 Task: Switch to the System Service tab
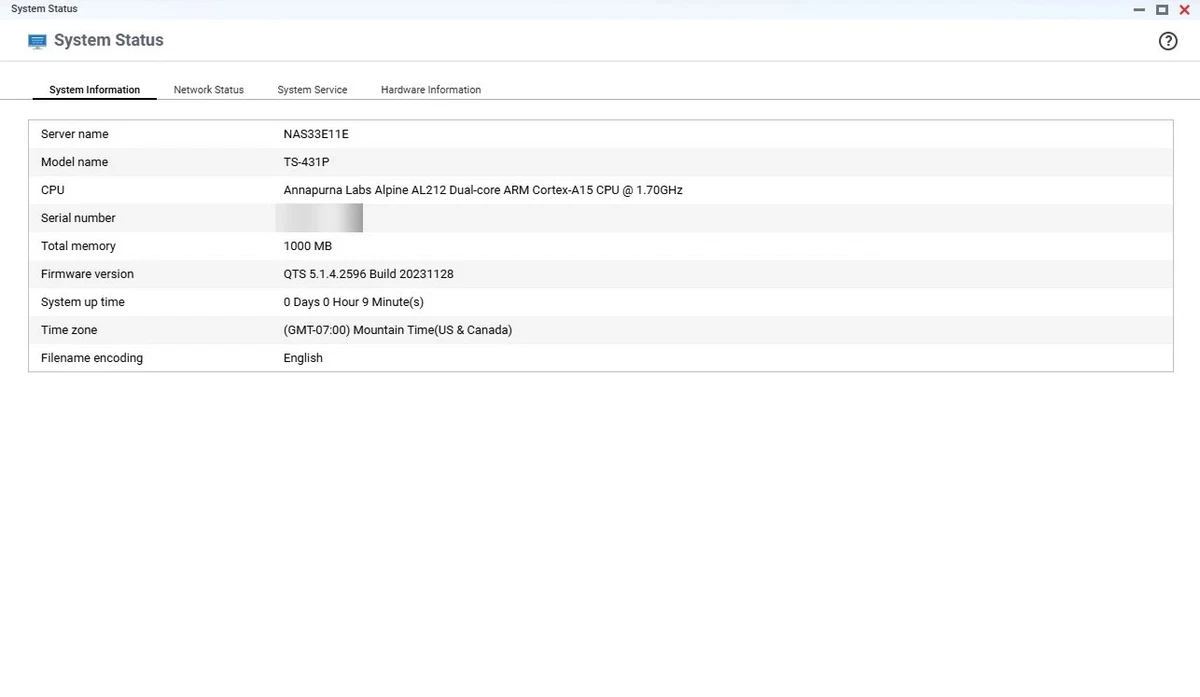(312, 90)
